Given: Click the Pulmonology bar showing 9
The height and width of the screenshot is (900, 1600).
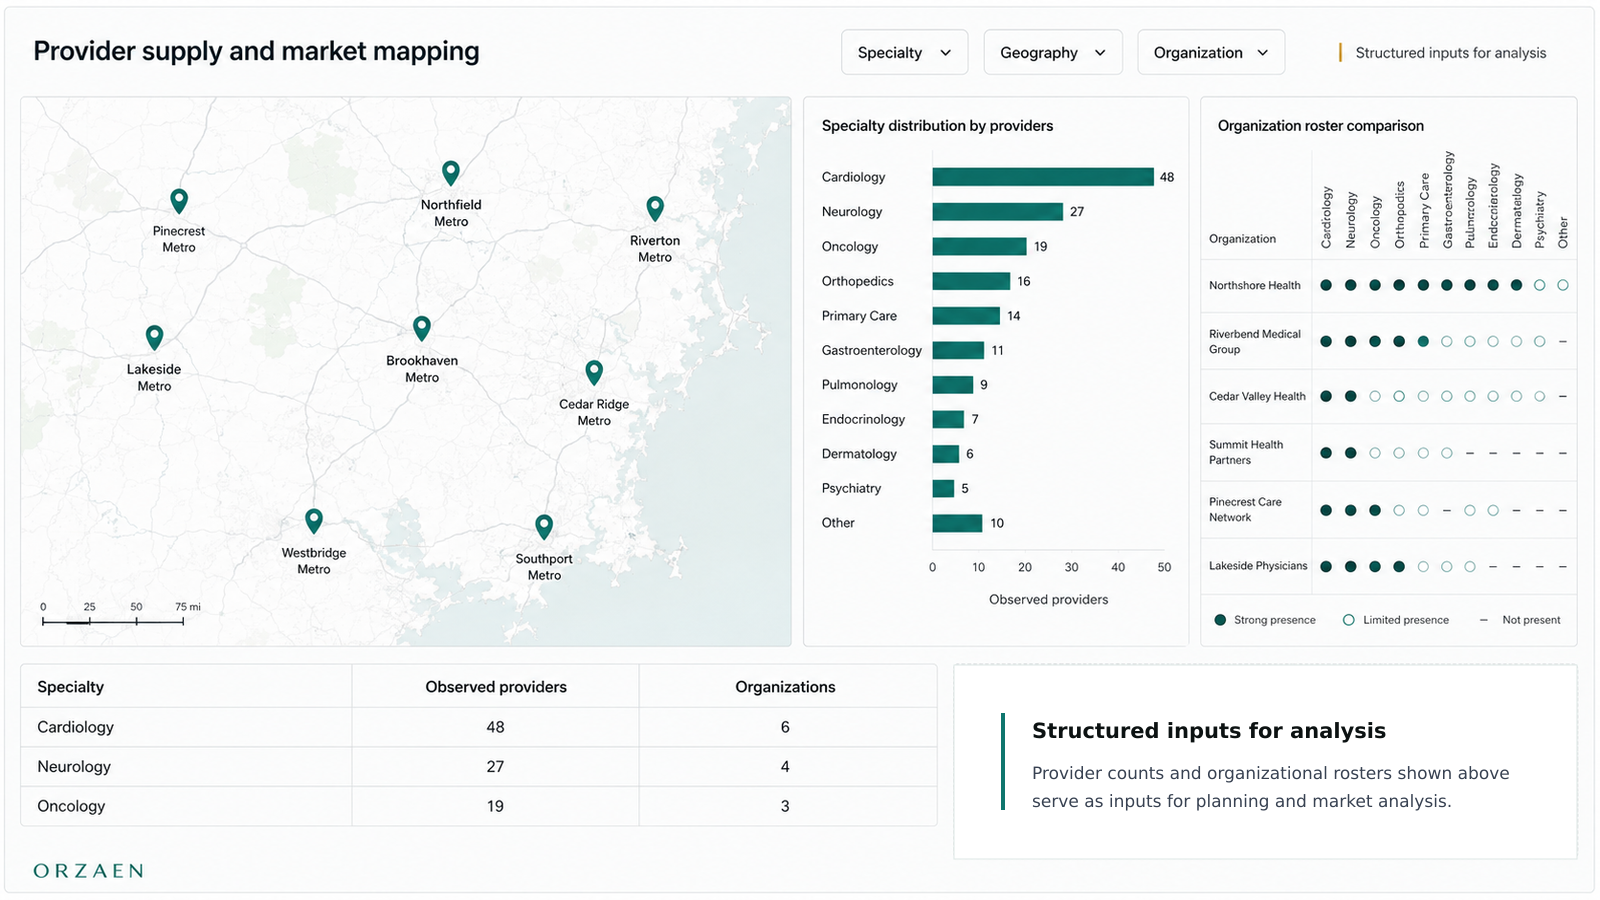Looking at the screenshot, I should pos(953,385).
